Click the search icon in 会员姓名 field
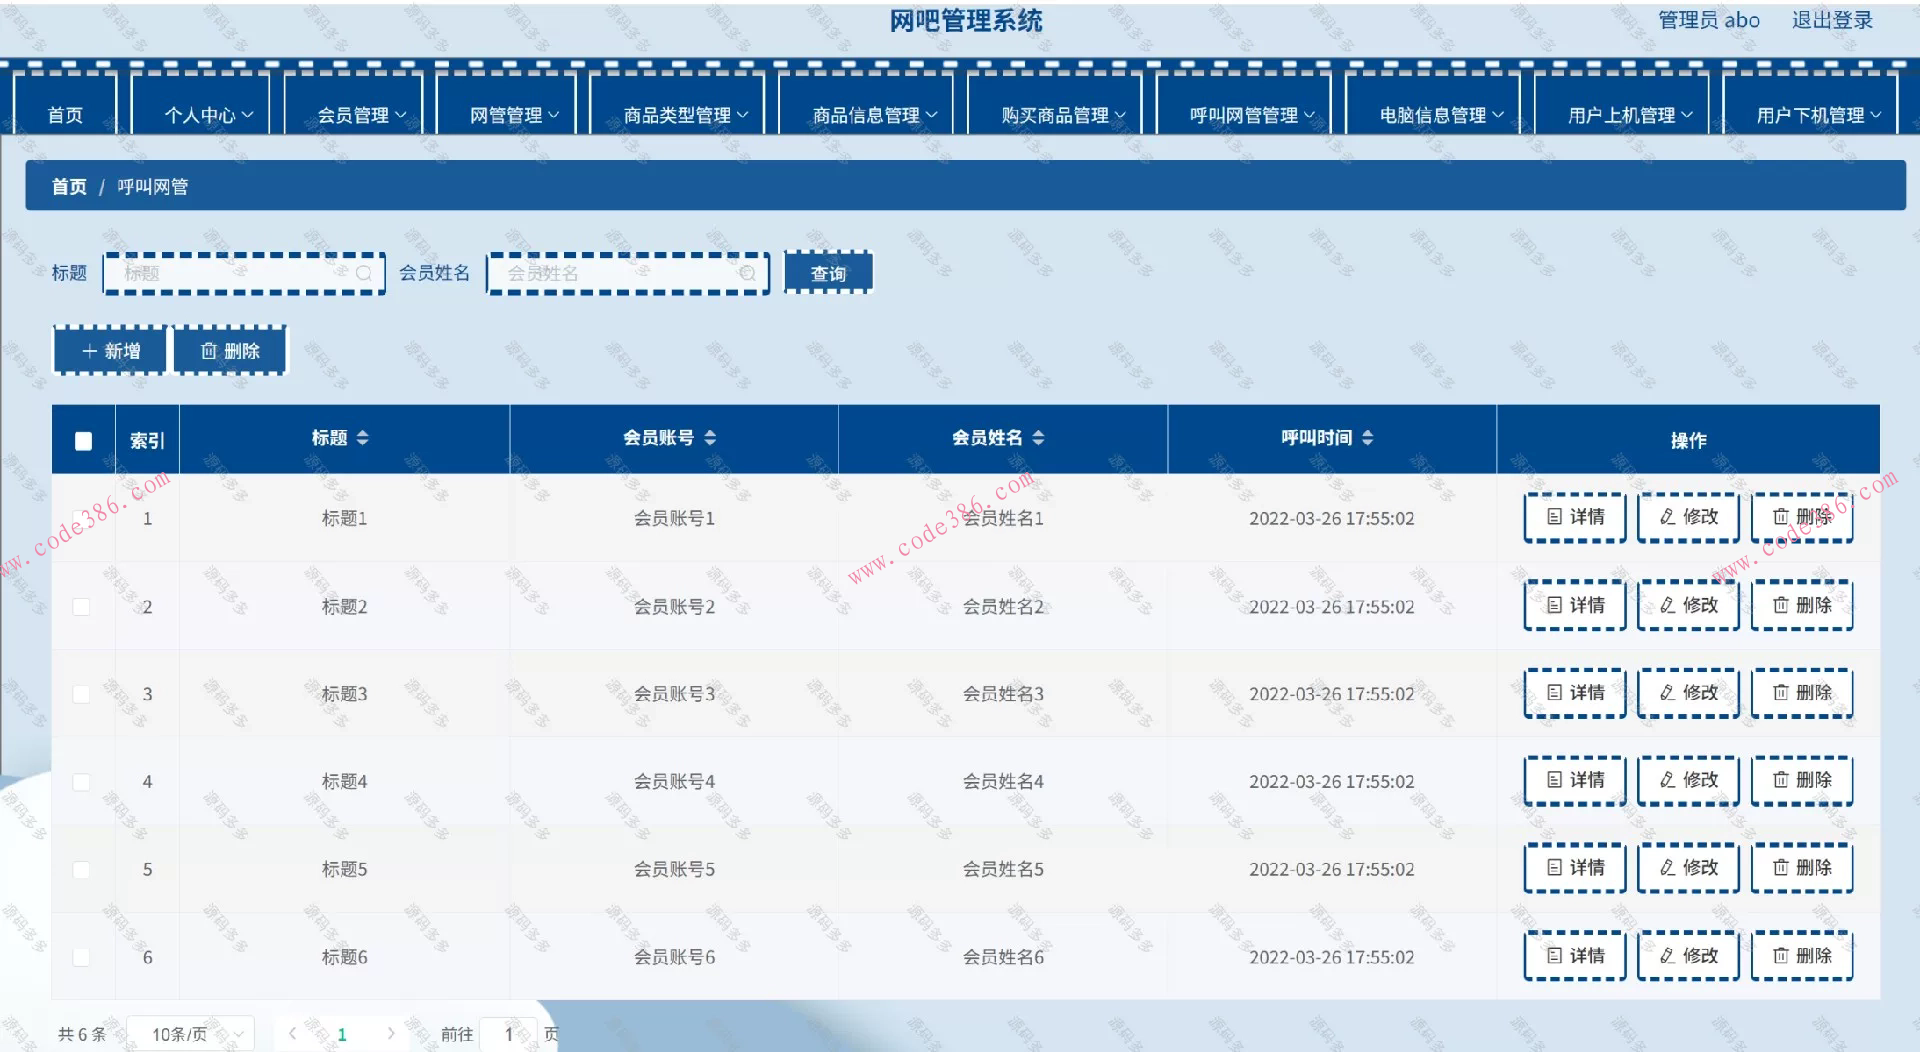This screenshot has width=1920, height=1052. (748, 273)
